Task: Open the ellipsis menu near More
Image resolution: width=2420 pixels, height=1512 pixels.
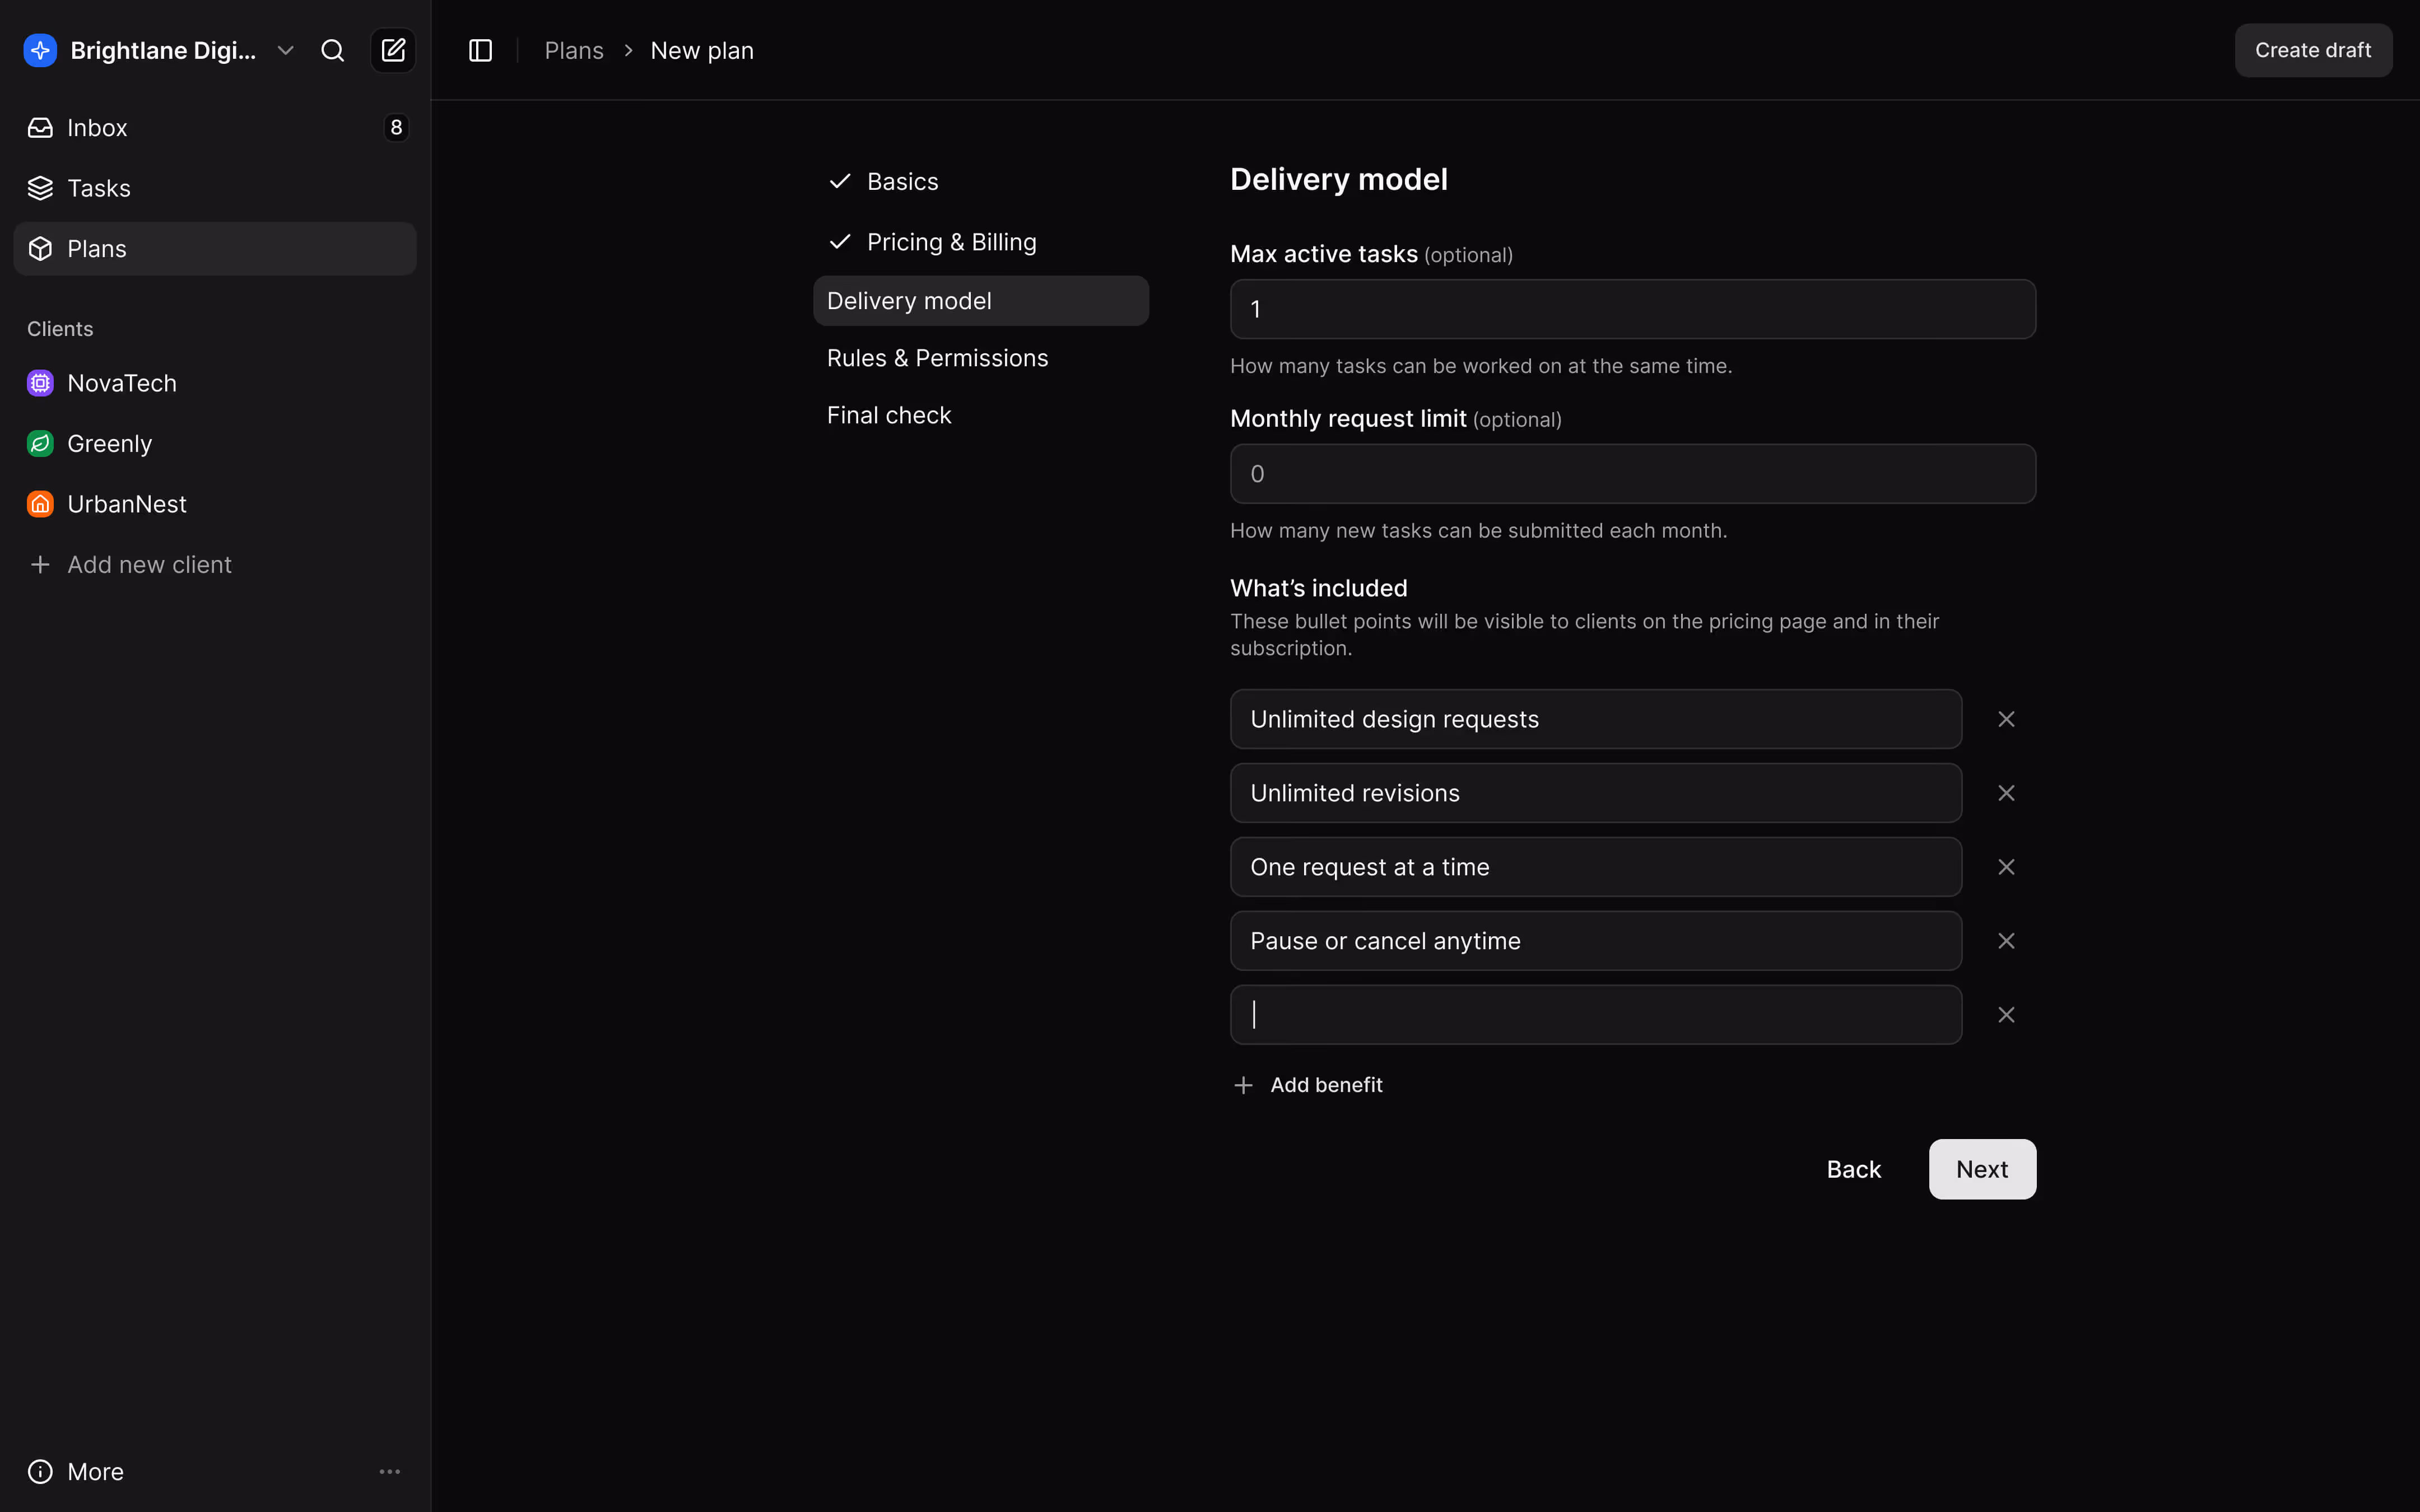Action: tap(390, 1471)
